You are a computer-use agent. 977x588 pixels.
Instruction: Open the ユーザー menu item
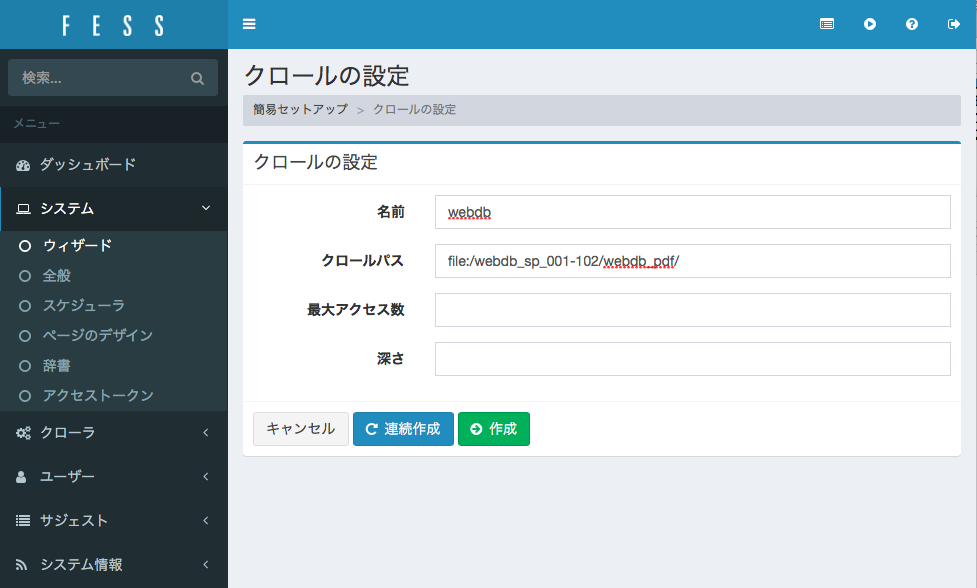pos(113,477)
